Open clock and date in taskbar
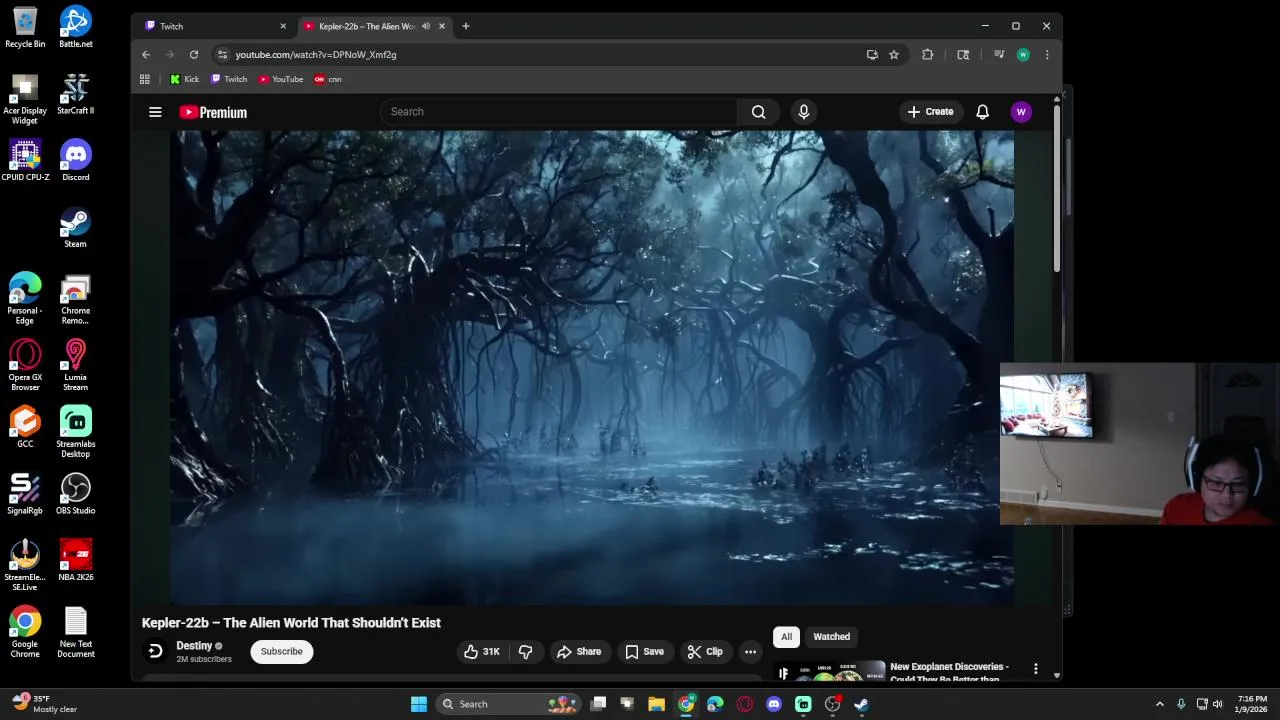The width and height of the screenshot is (1280, 720). [1252, 704]
